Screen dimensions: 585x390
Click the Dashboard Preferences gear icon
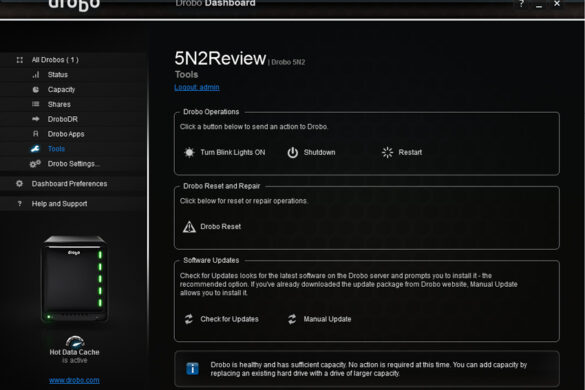pyautogui.click(x=19, y=184)
